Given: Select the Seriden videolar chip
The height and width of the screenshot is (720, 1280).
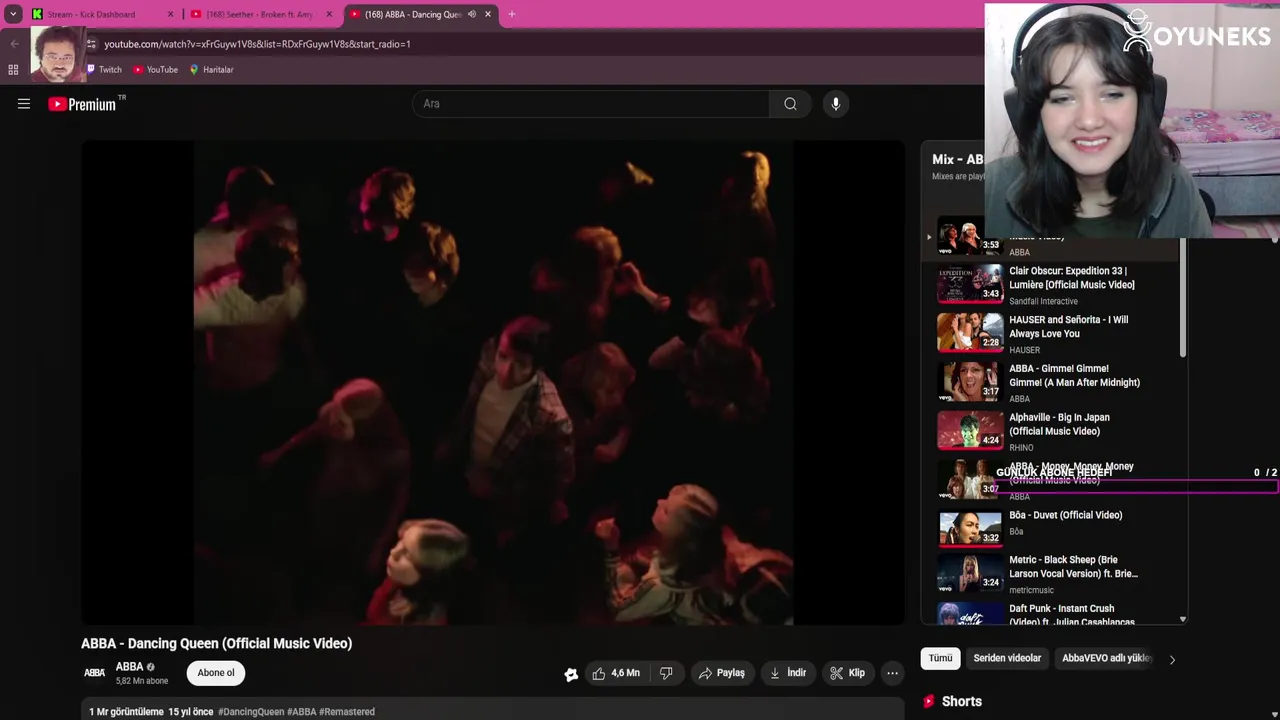Looking at the screenshot, I should (x=1007, y=658).
